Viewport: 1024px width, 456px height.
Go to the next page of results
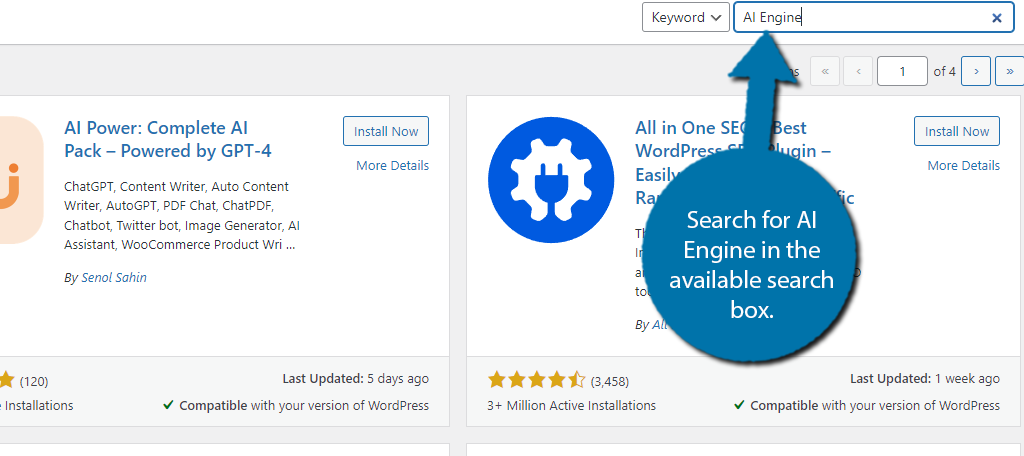coord(976,71)
